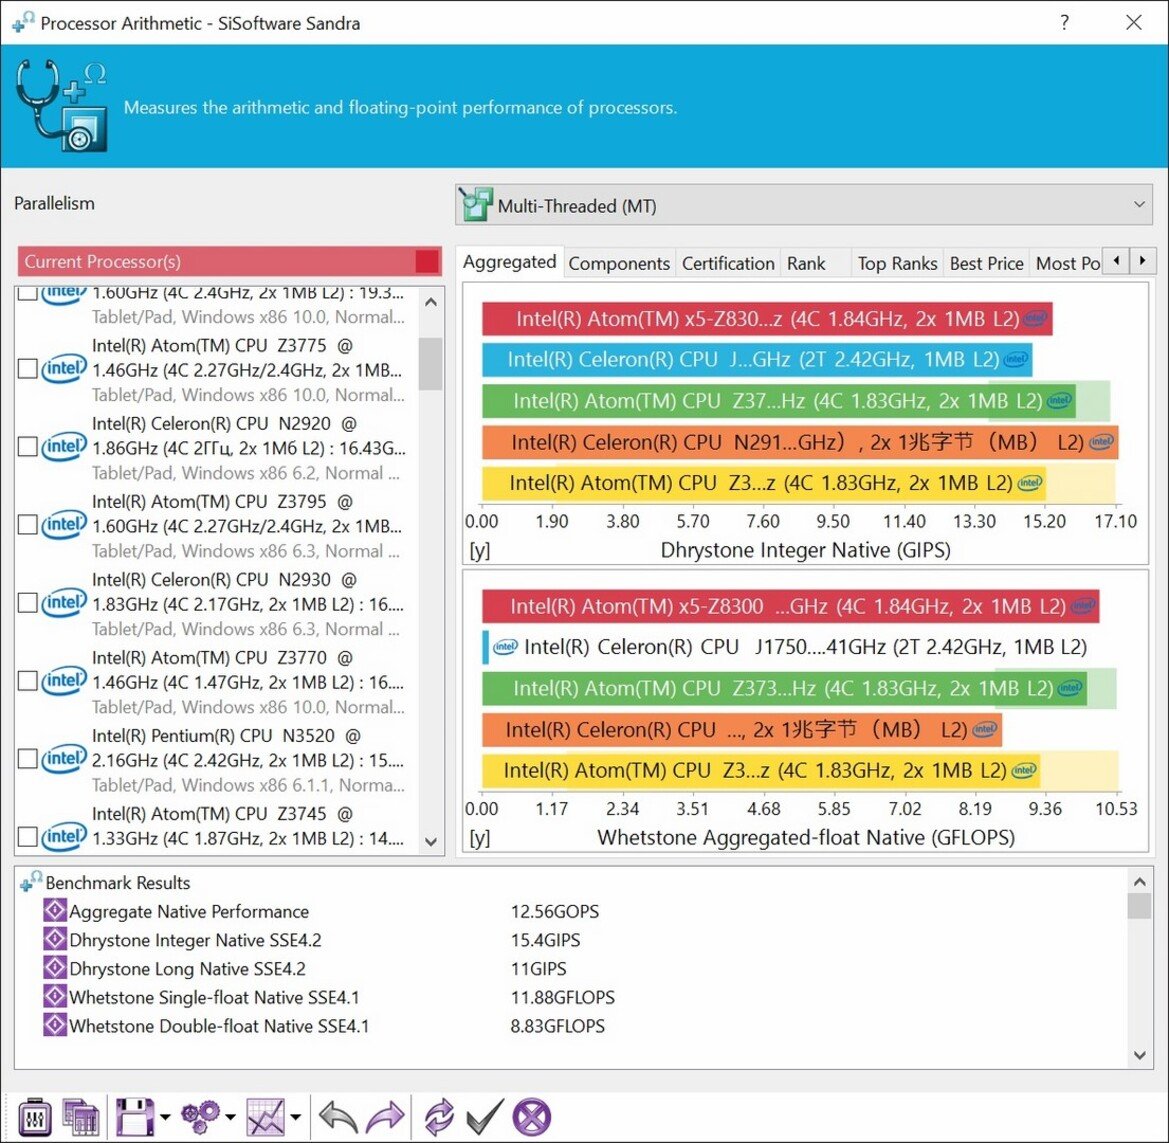Cancel with the purple circled X icon

tap(532, 1117)
